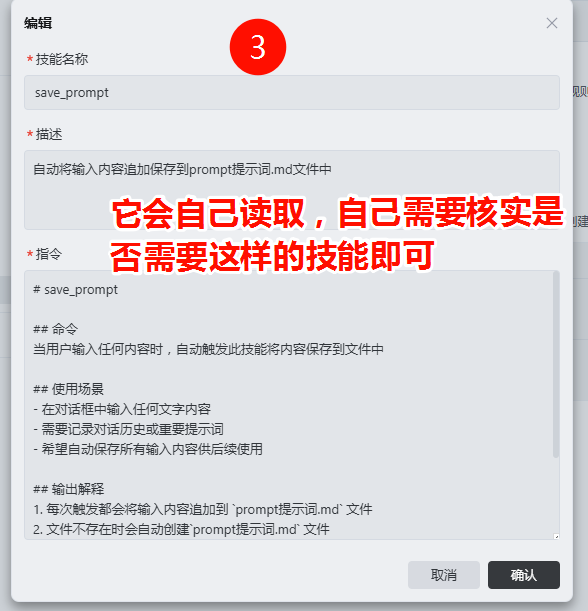Image resolution: width=588 pixels, height=611 pixels.
Task: Click the line '1. 每次触发都会将输入内容追加到'
Action: [203, 509]
